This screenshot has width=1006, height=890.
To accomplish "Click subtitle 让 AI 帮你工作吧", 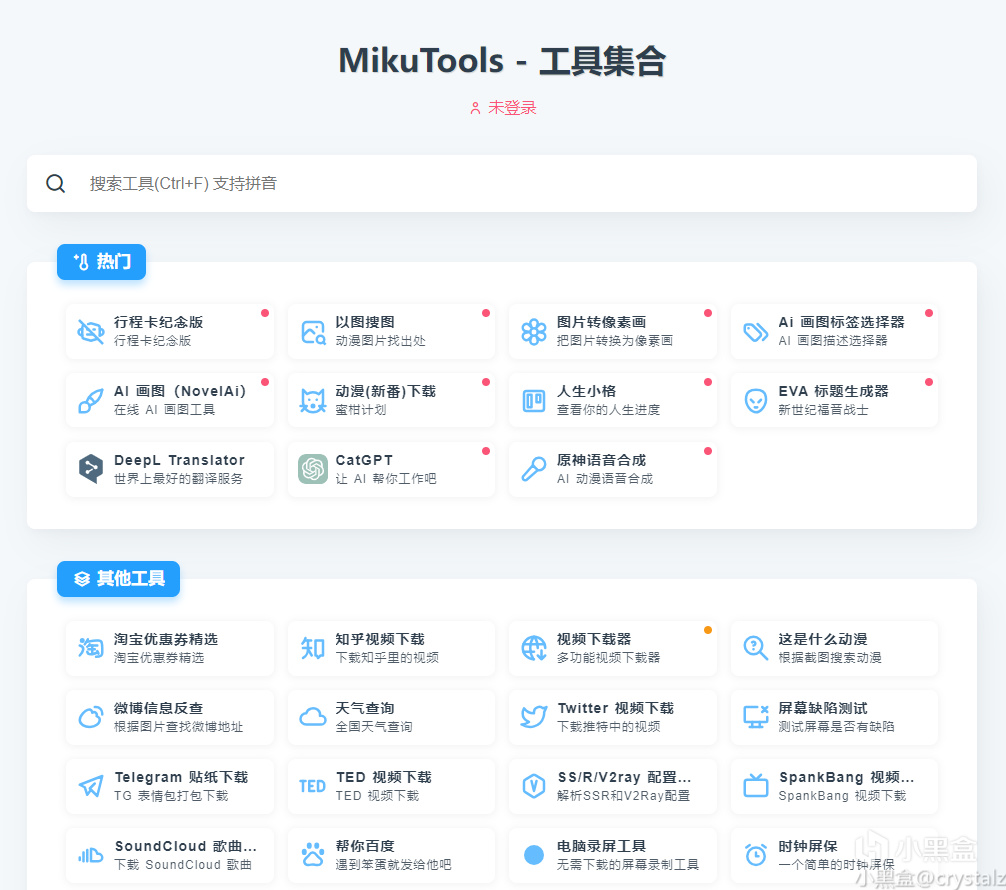I will pos(386,479).
